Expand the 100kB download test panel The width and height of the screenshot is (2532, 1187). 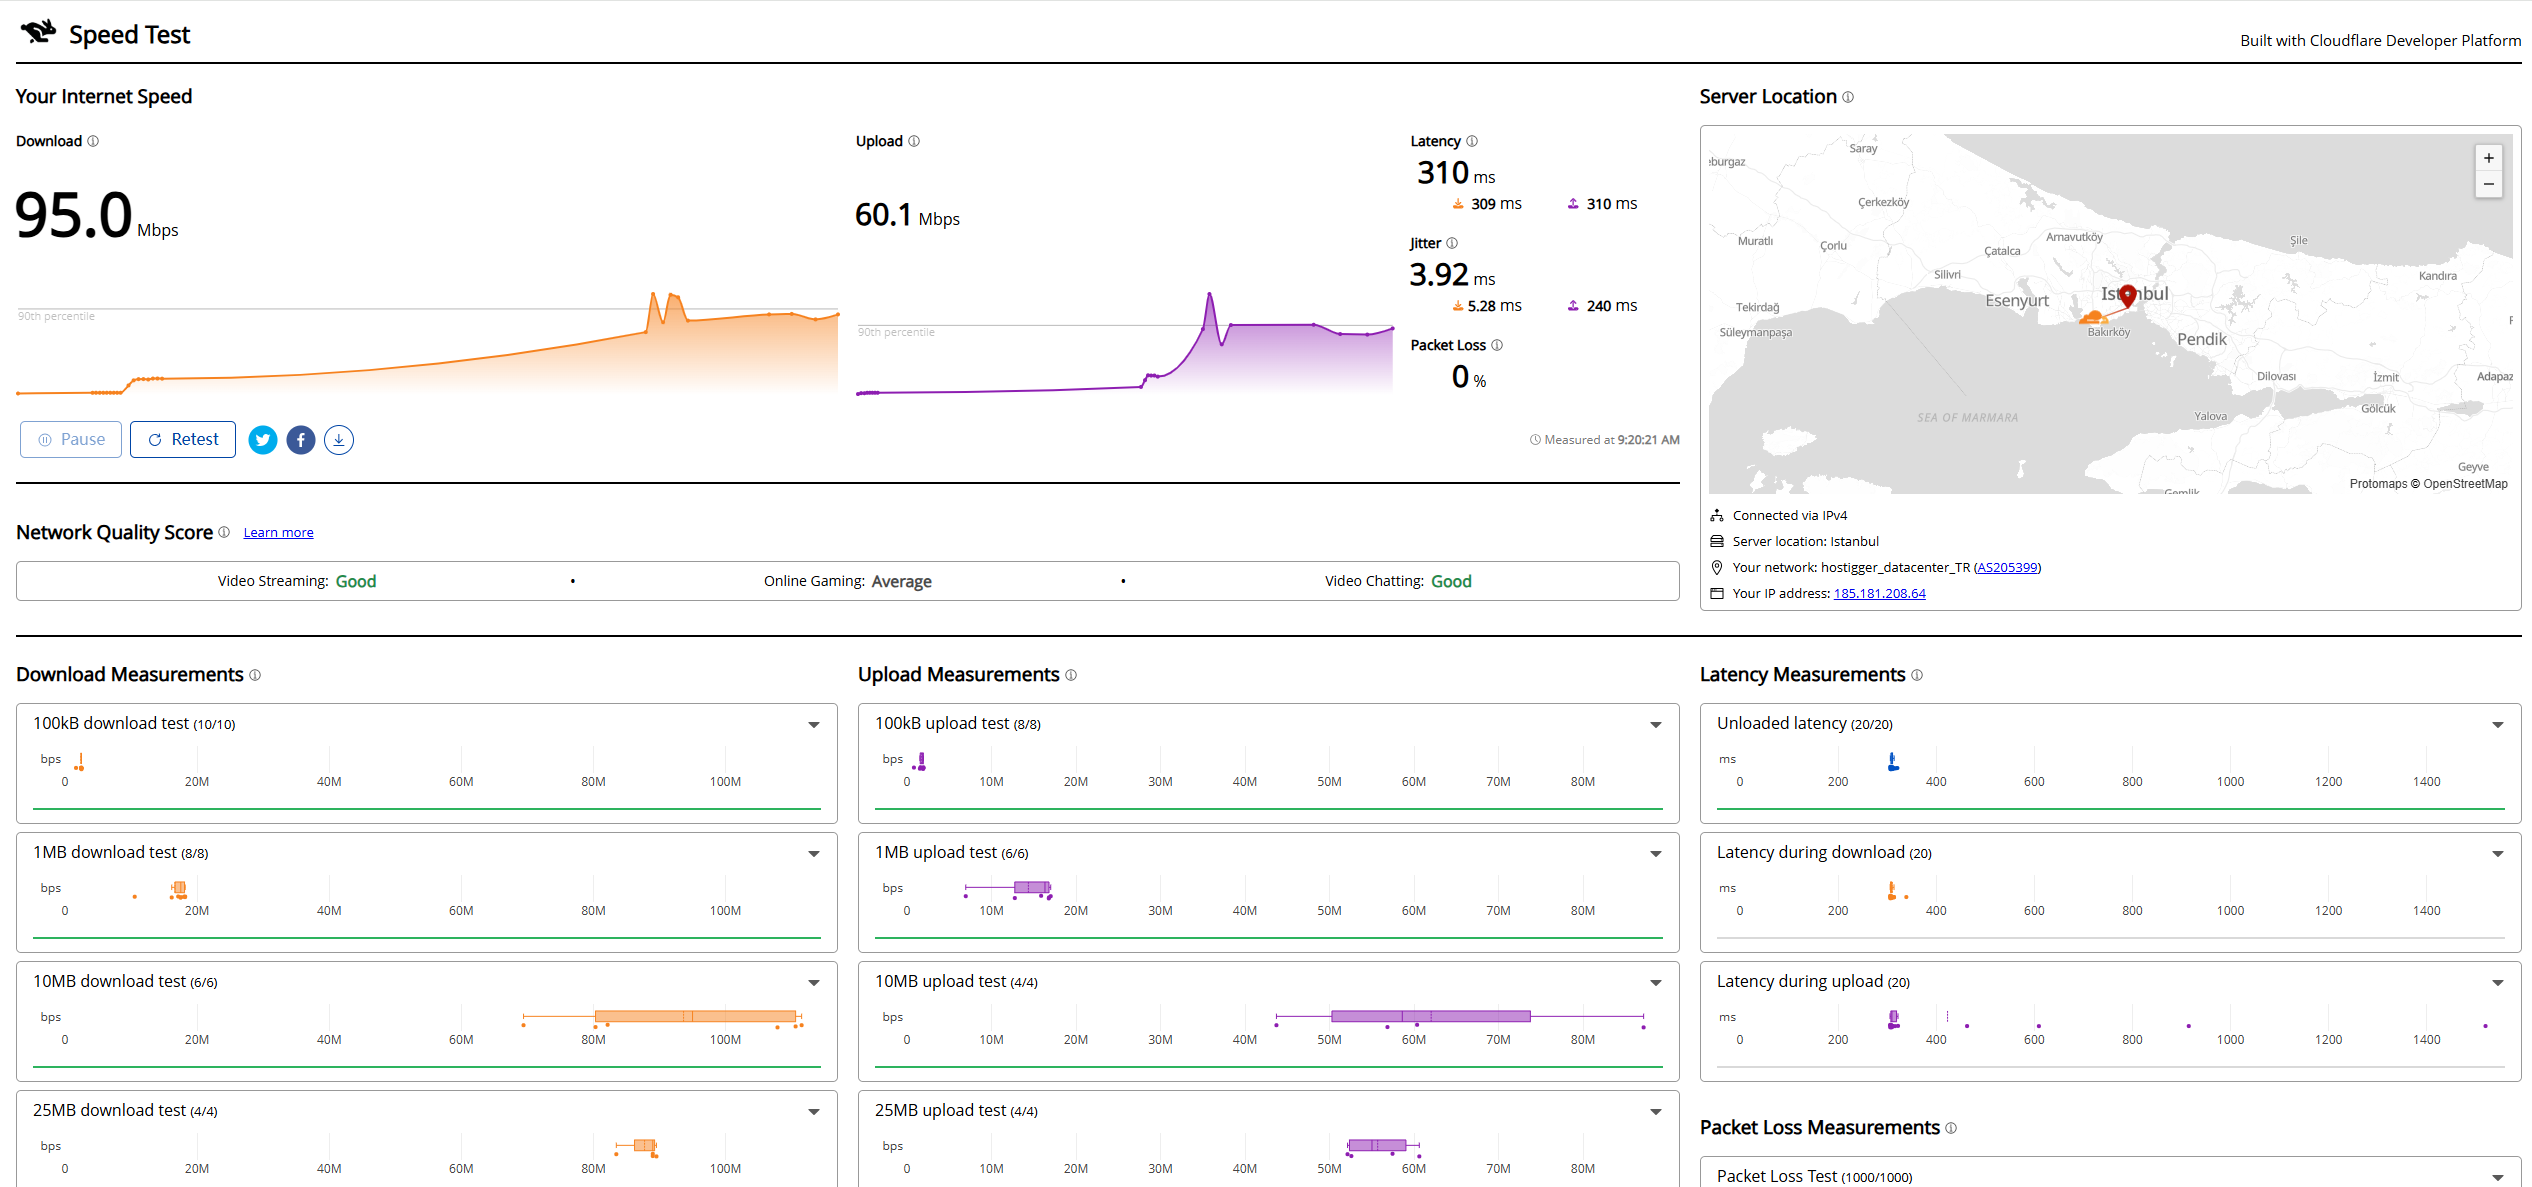[814, 725]
